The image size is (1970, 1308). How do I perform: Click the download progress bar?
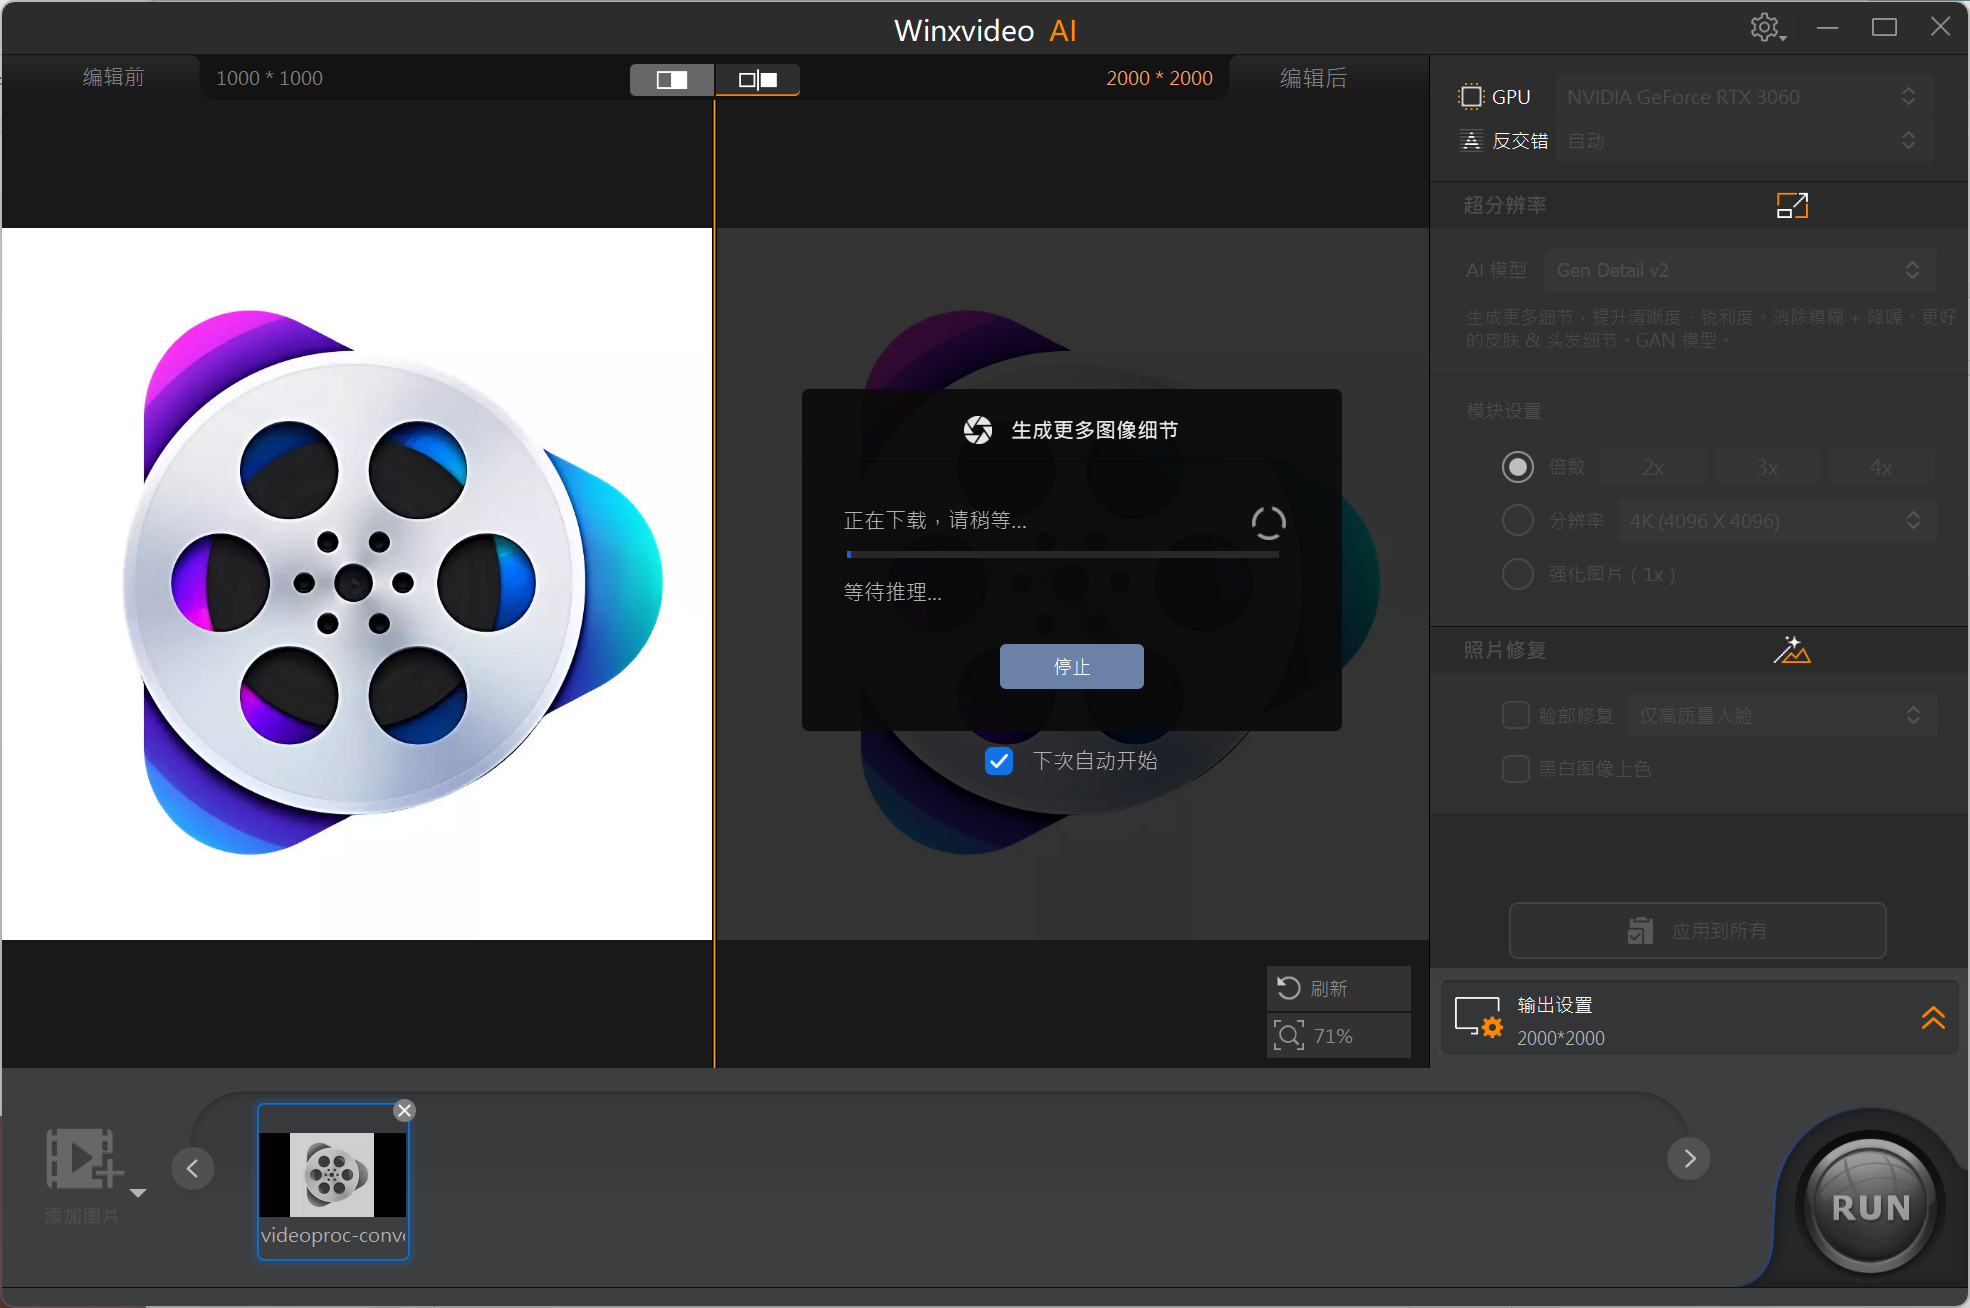[1062, 554]
